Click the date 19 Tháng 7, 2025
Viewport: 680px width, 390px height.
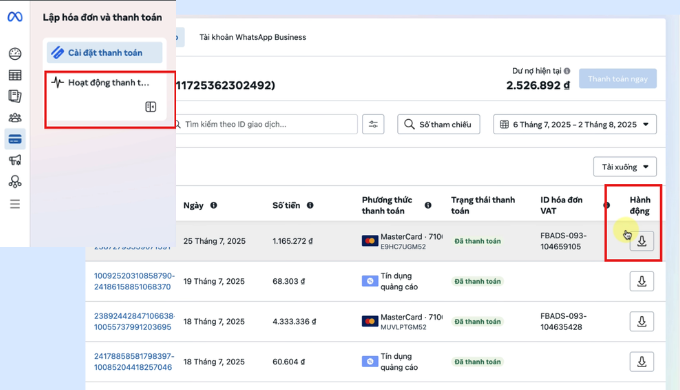point(214,281)
